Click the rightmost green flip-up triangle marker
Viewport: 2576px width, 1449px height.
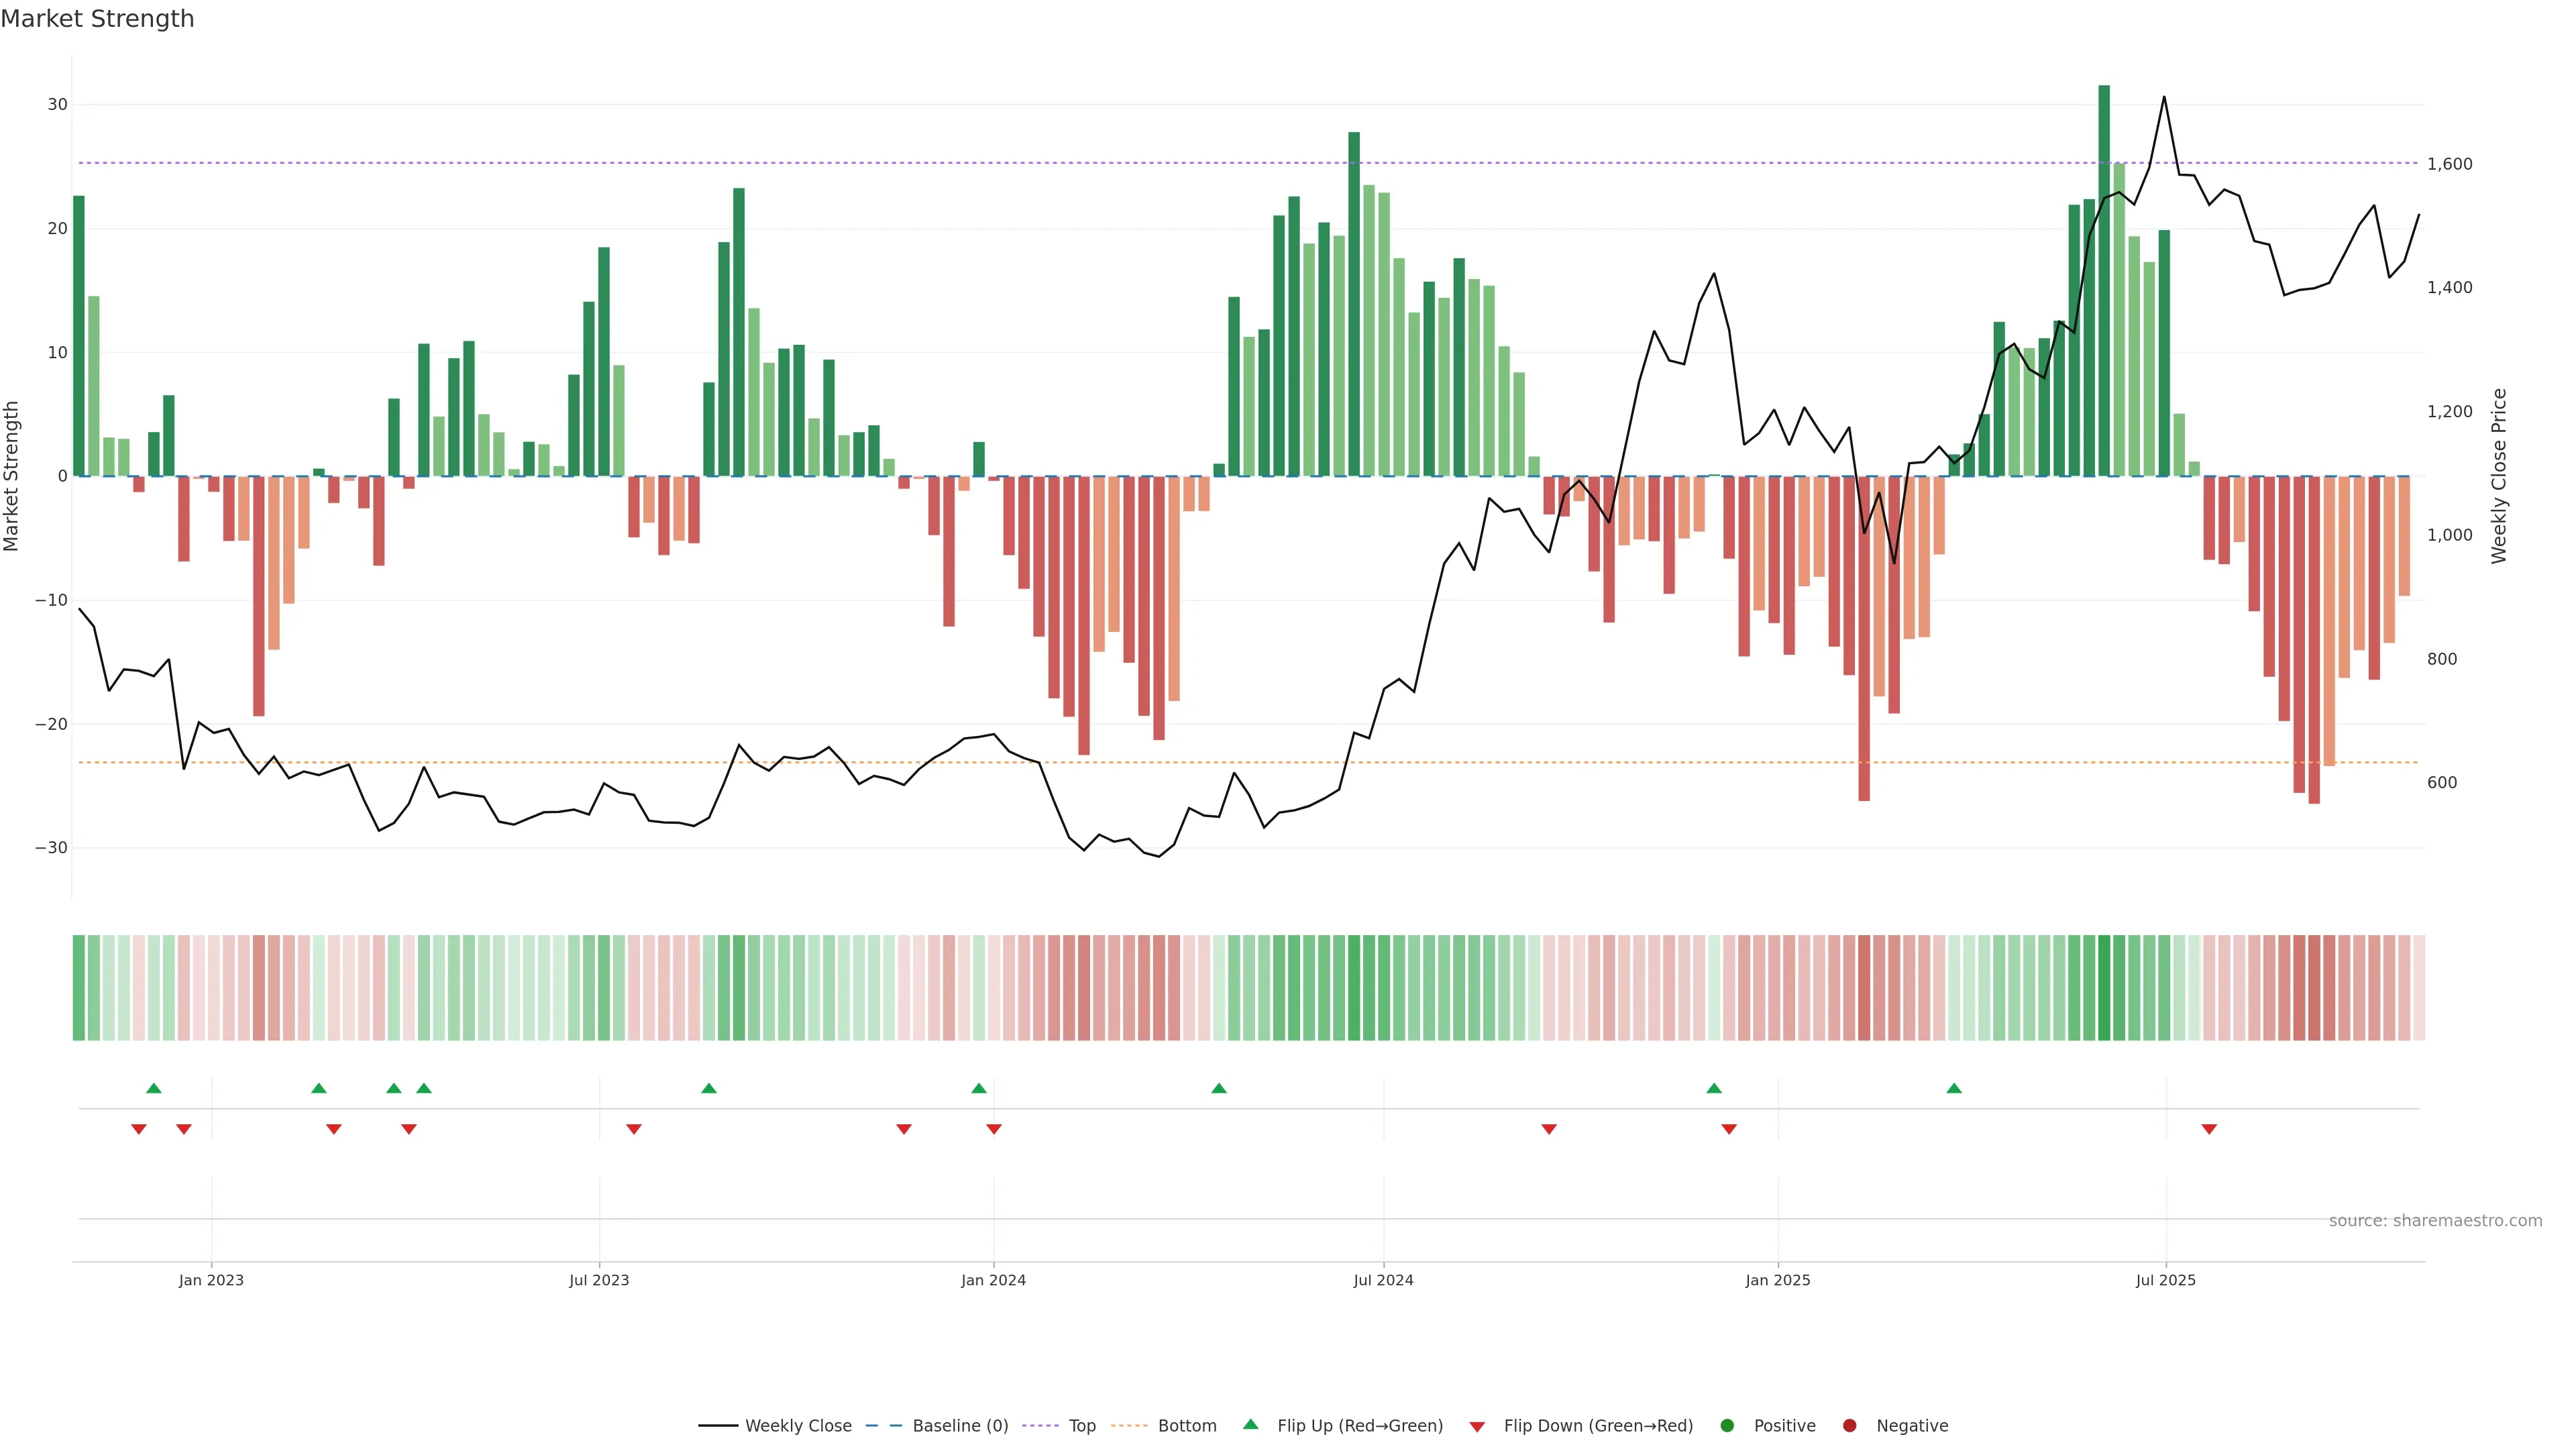(1954, 1088)
